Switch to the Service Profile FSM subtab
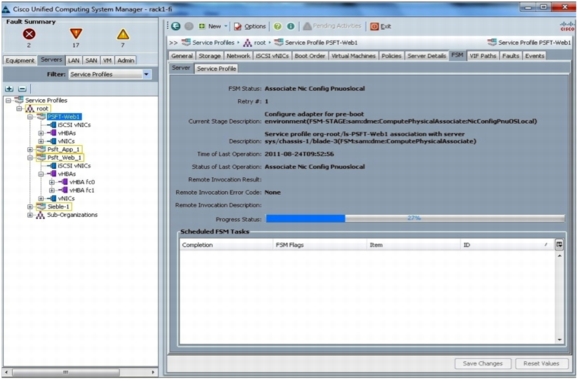Screen dimensions: 578x381 [216, 69]
